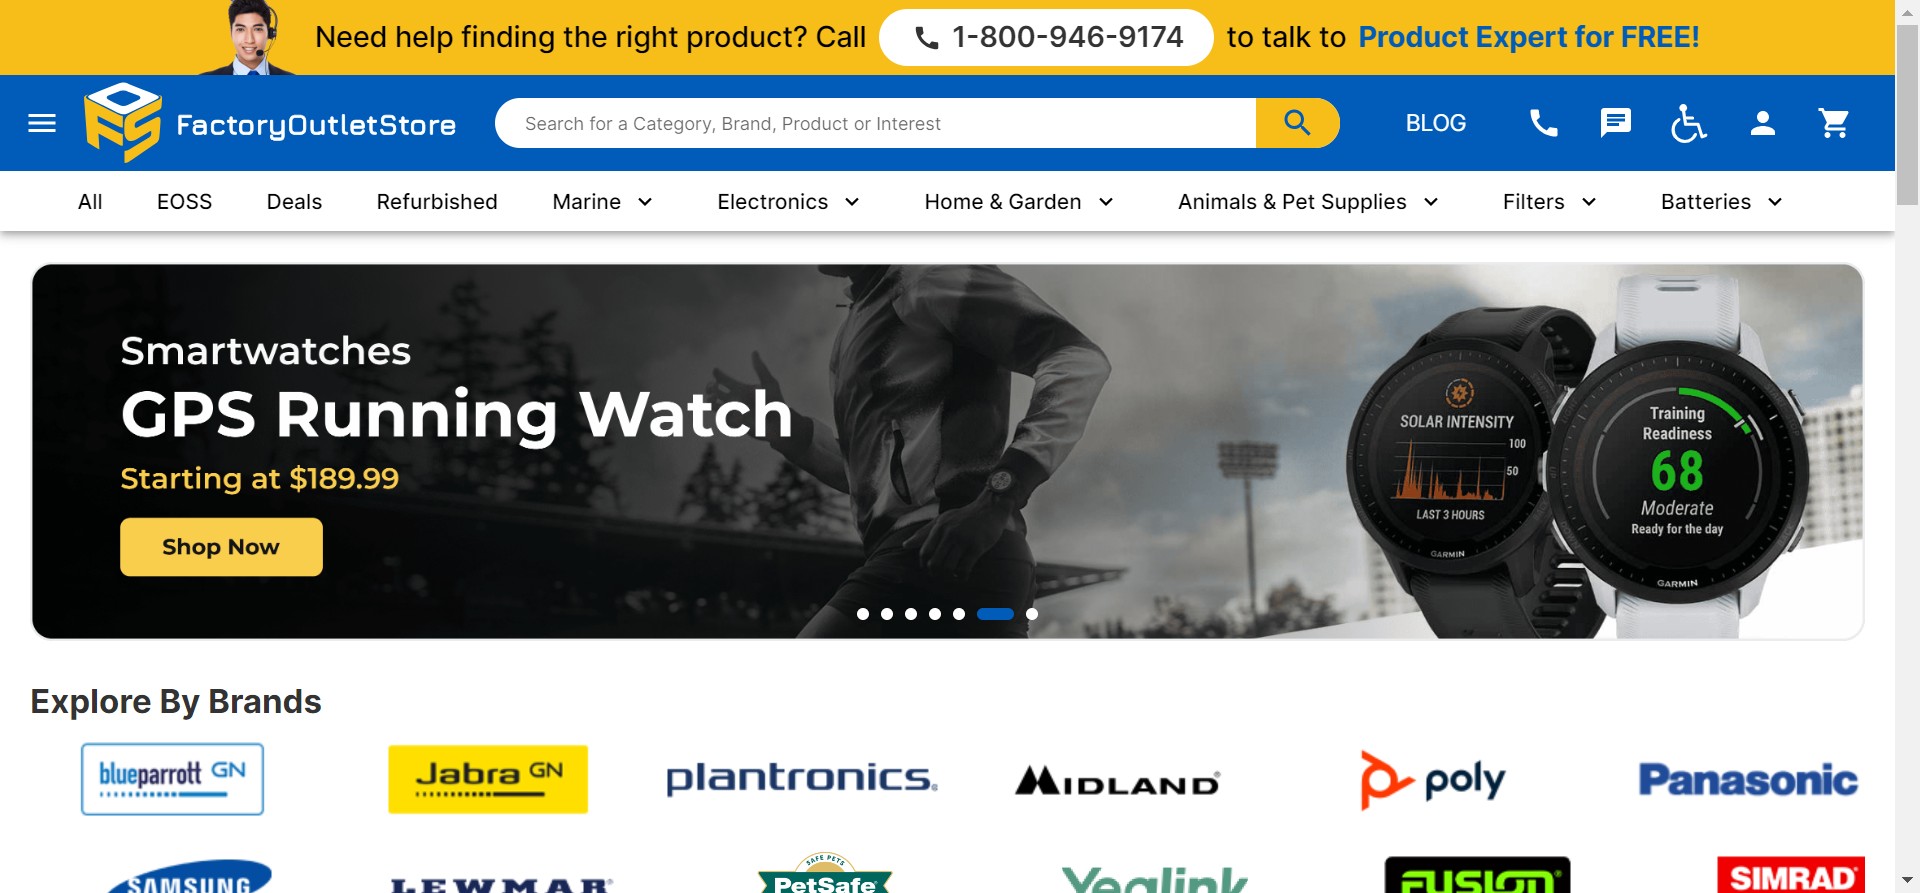Expand the Marine category dropdown
This screenshot has height=893, width=1920.
(603, 202)
